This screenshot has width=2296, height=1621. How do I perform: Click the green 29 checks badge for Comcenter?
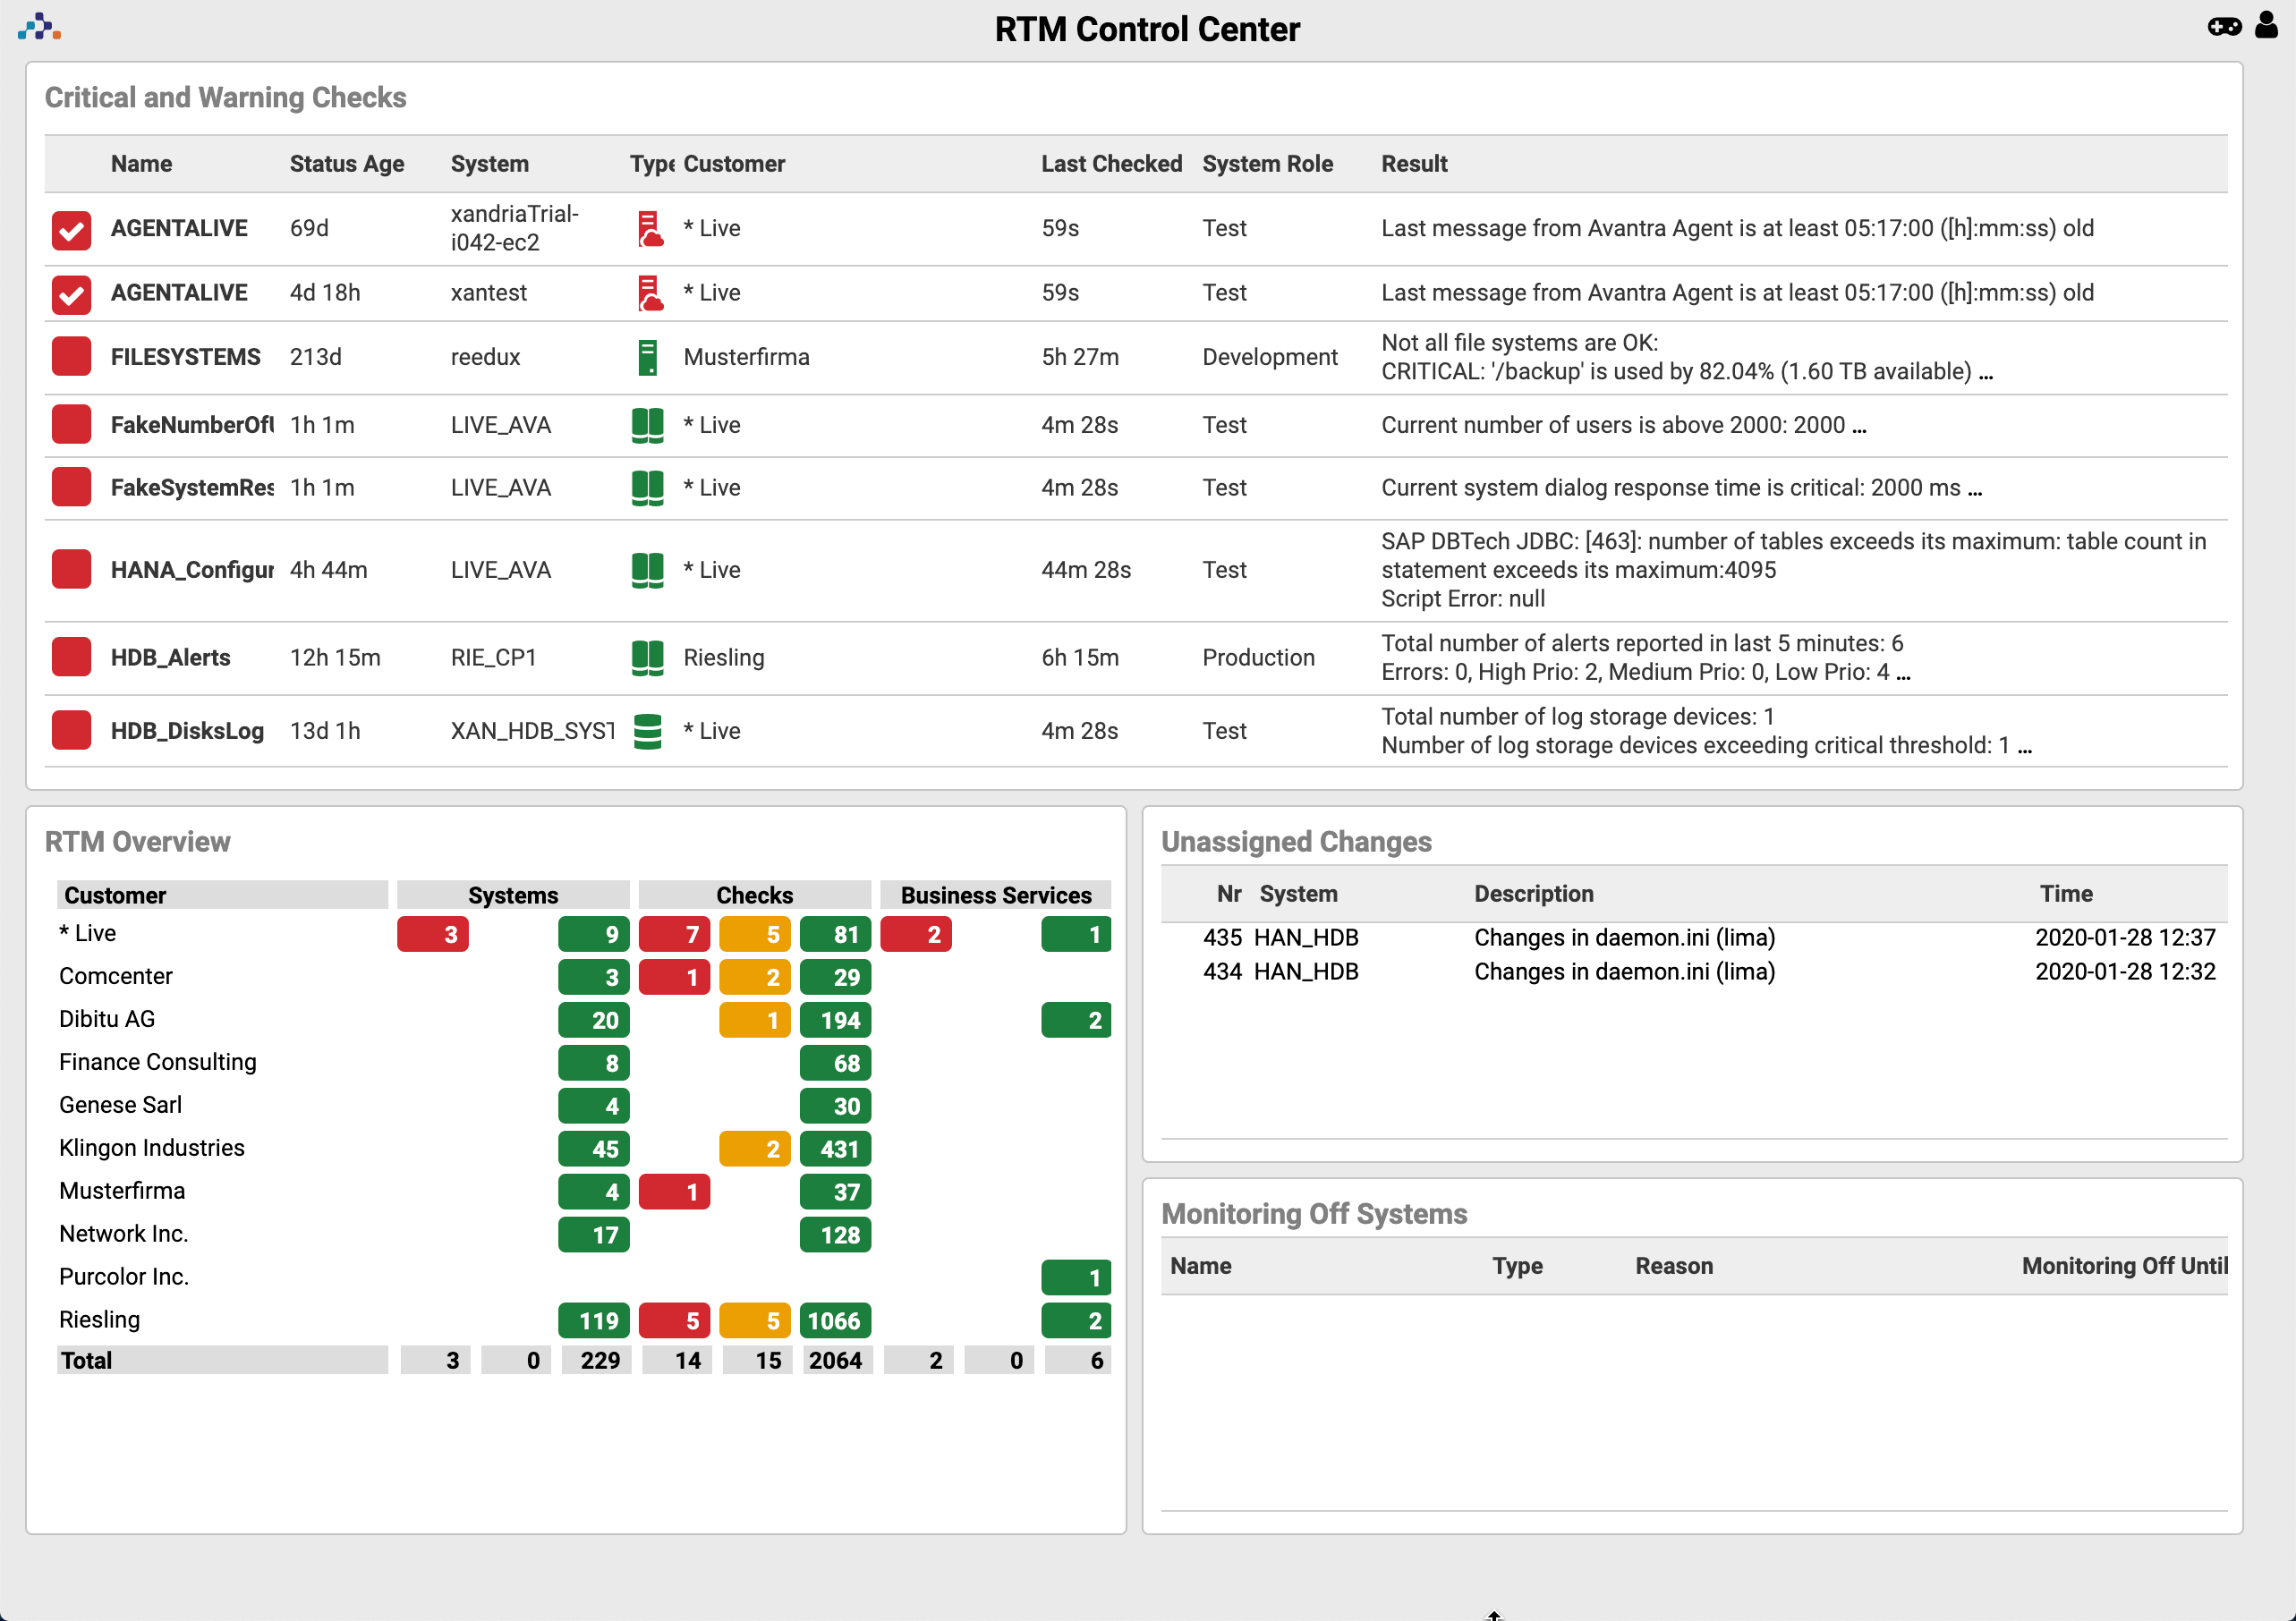click(835, 977)
